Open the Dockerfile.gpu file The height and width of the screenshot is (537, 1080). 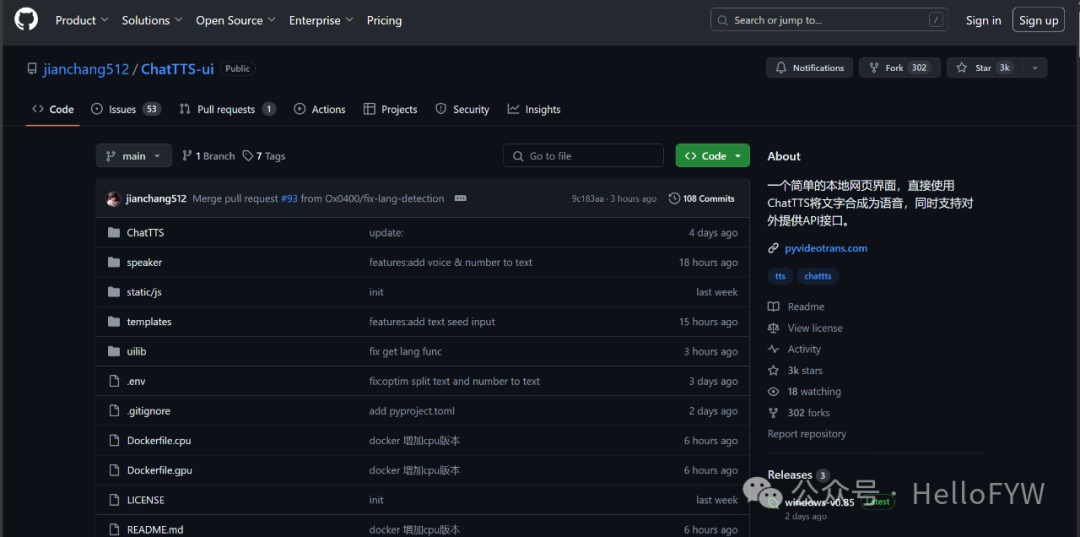click(x=159, y=470)
